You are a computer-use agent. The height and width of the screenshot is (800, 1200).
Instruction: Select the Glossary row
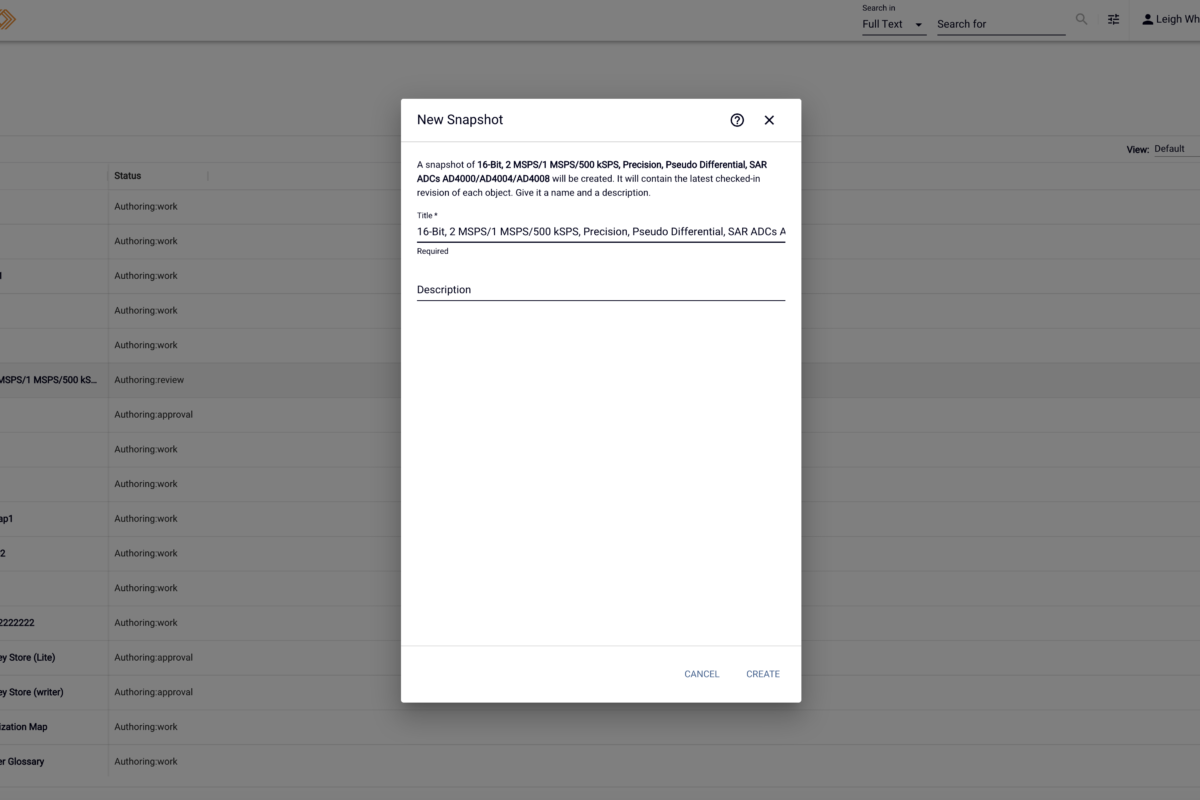coord(600,762)
